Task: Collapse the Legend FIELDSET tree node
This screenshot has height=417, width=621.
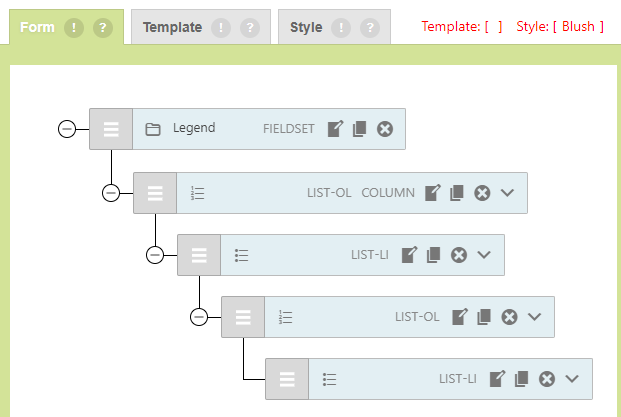Action: pos(67,129)
